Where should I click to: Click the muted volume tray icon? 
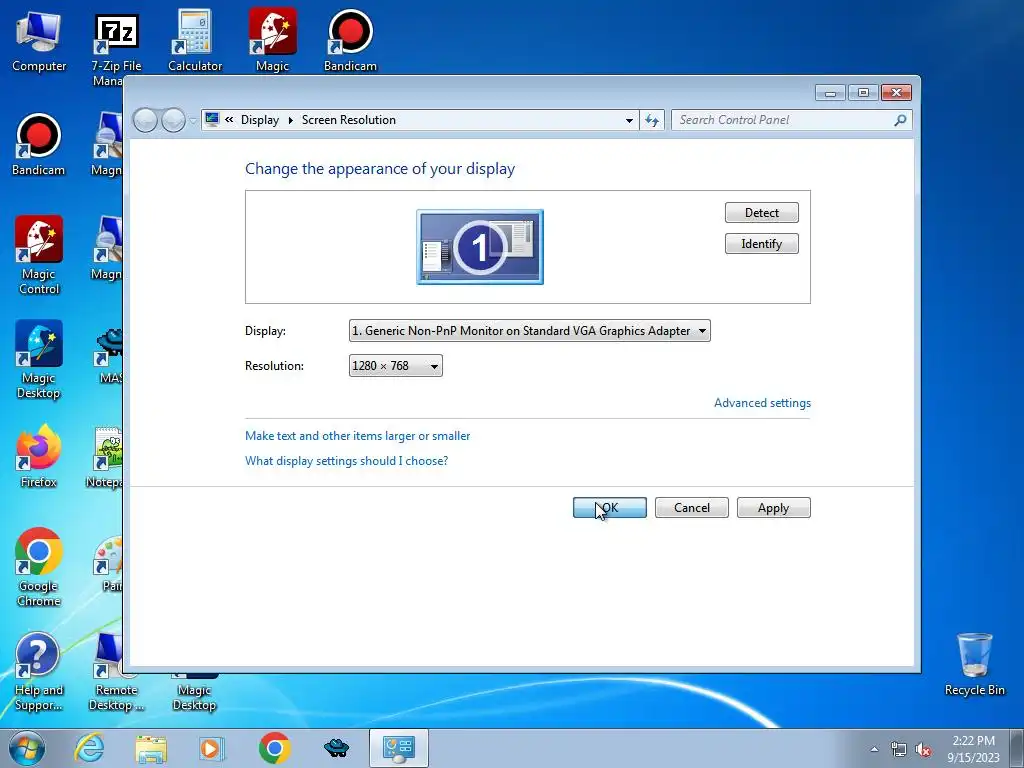point(923,750)
